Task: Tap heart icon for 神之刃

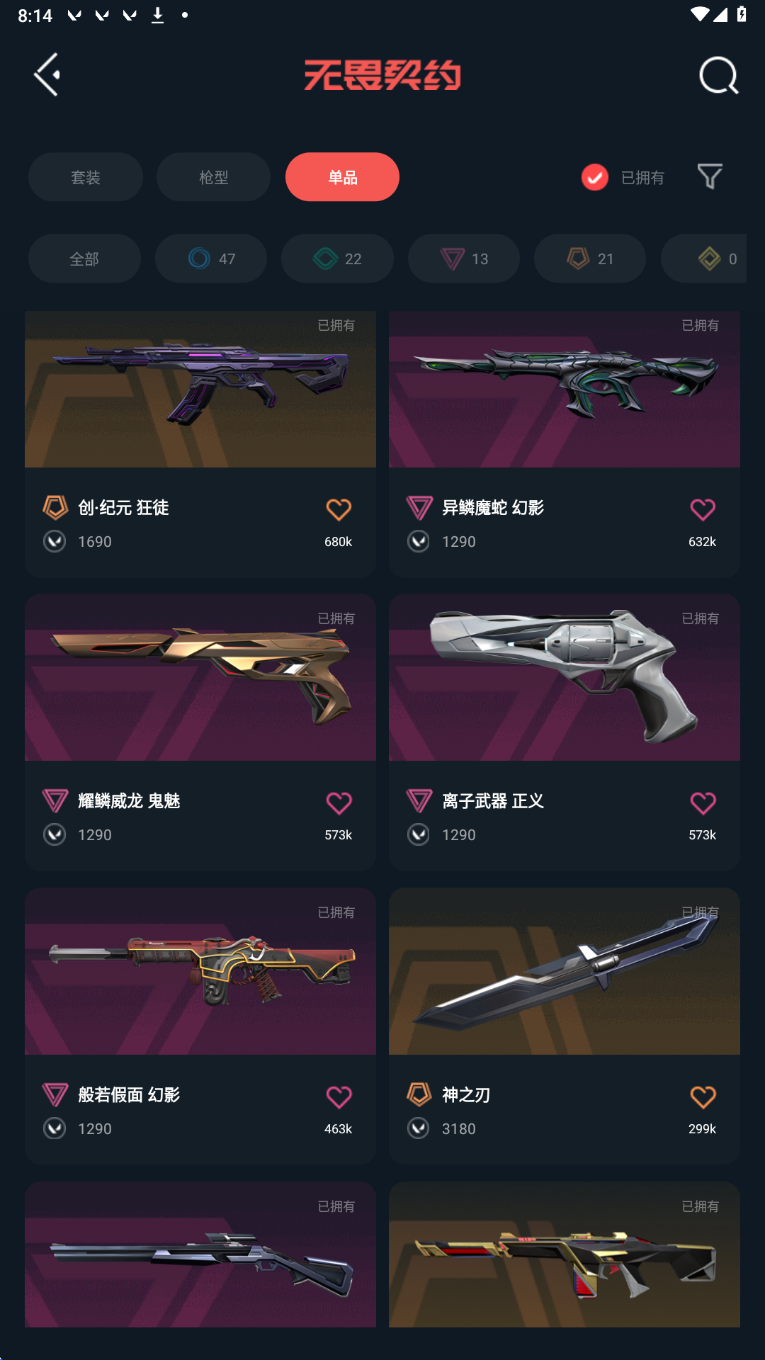Action: tap(703, 1096)
